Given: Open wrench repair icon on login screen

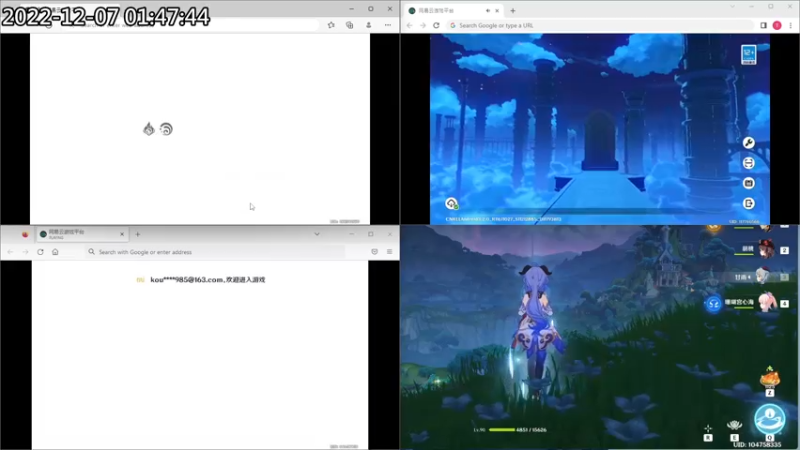Looking at the screenshot, I should pyautogui.click(x=748, y=143).
